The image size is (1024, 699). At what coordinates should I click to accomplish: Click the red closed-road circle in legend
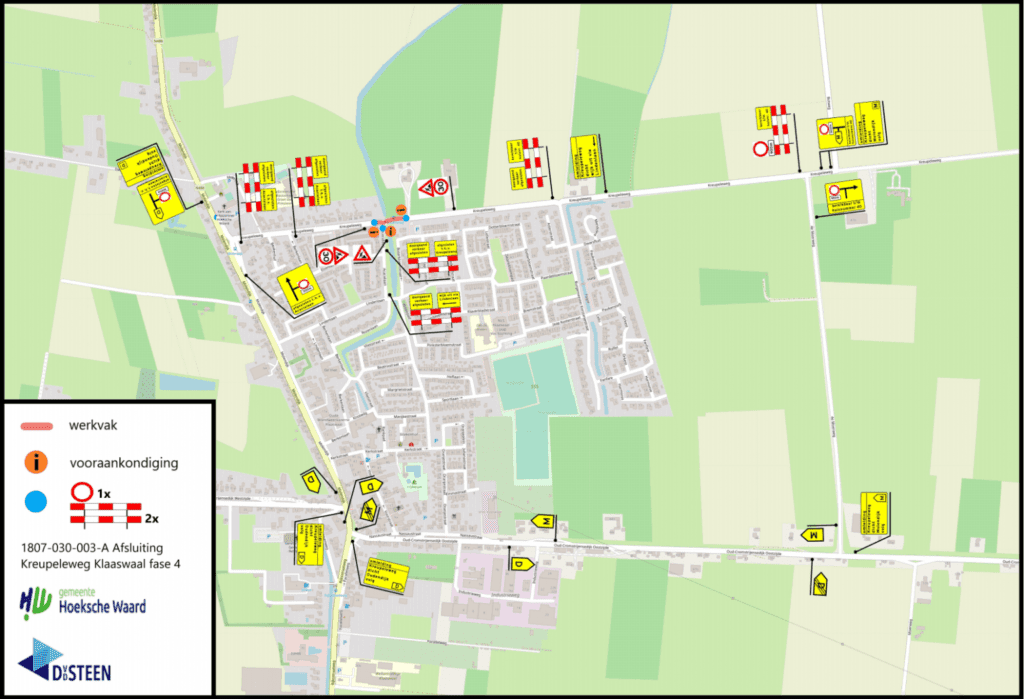click(80, 492)
